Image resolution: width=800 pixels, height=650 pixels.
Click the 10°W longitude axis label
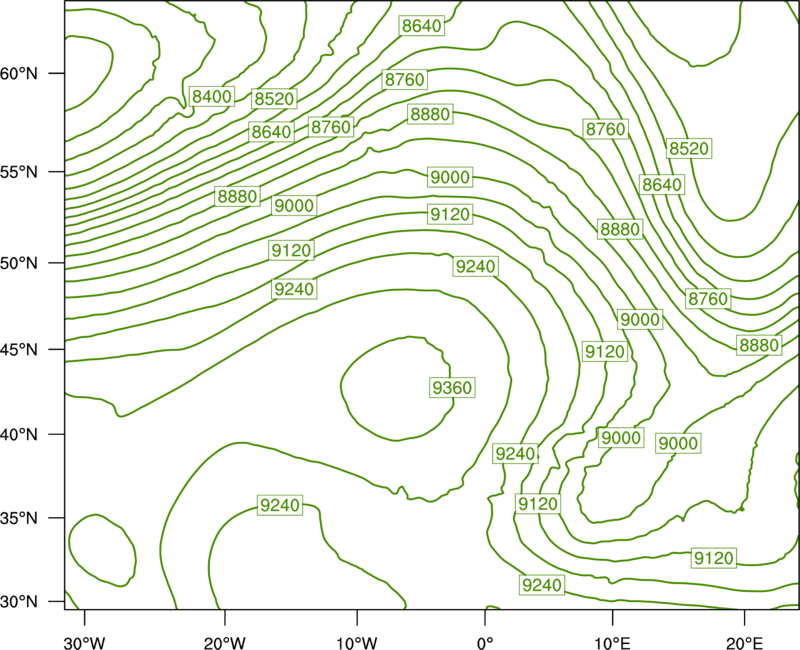coord(357,643)
